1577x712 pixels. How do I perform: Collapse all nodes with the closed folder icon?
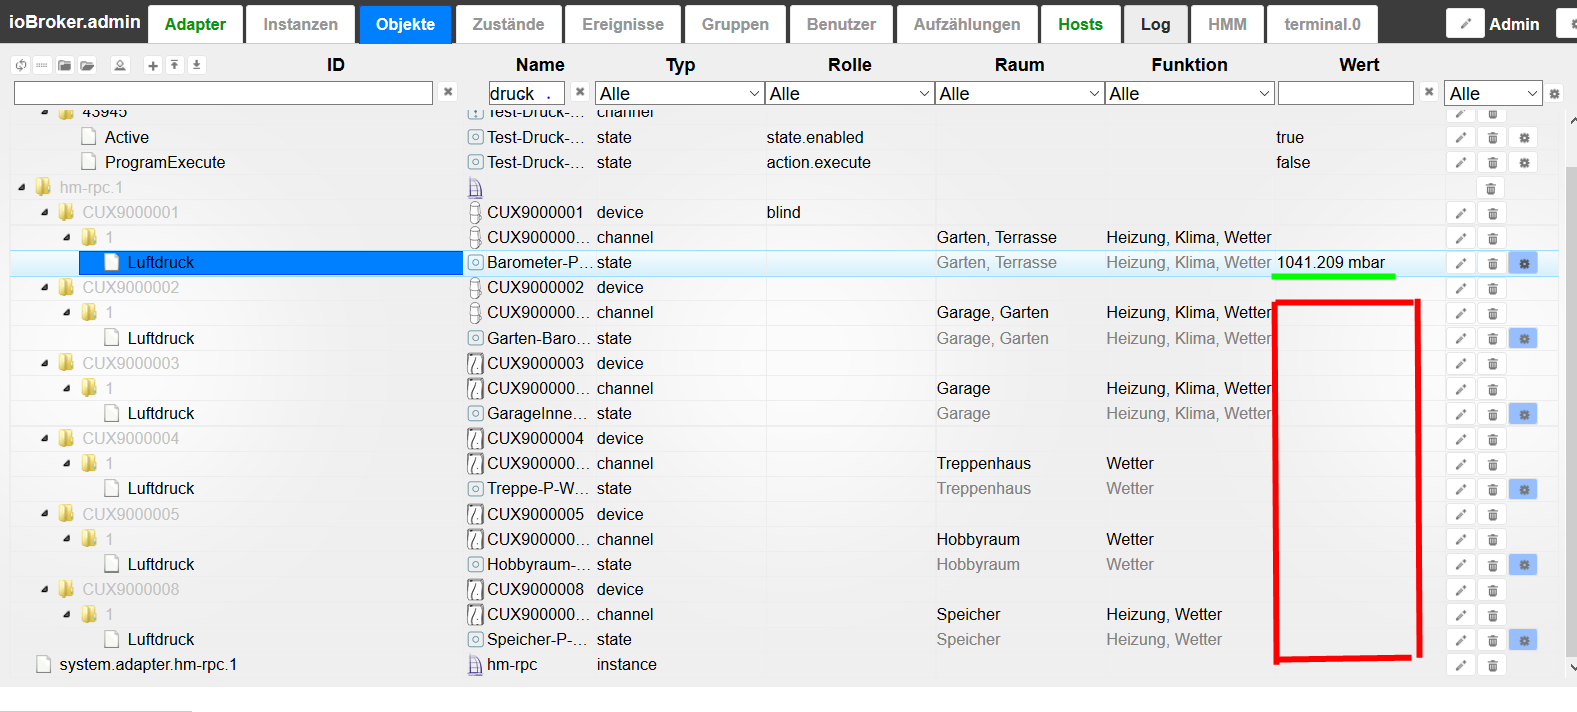click(x=64, y=65)
